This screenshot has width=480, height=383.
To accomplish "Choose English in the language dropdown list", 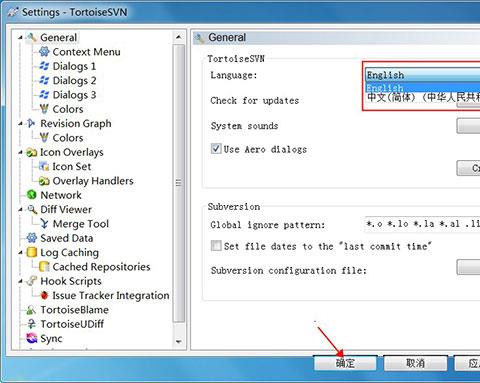I will [422, 88].
